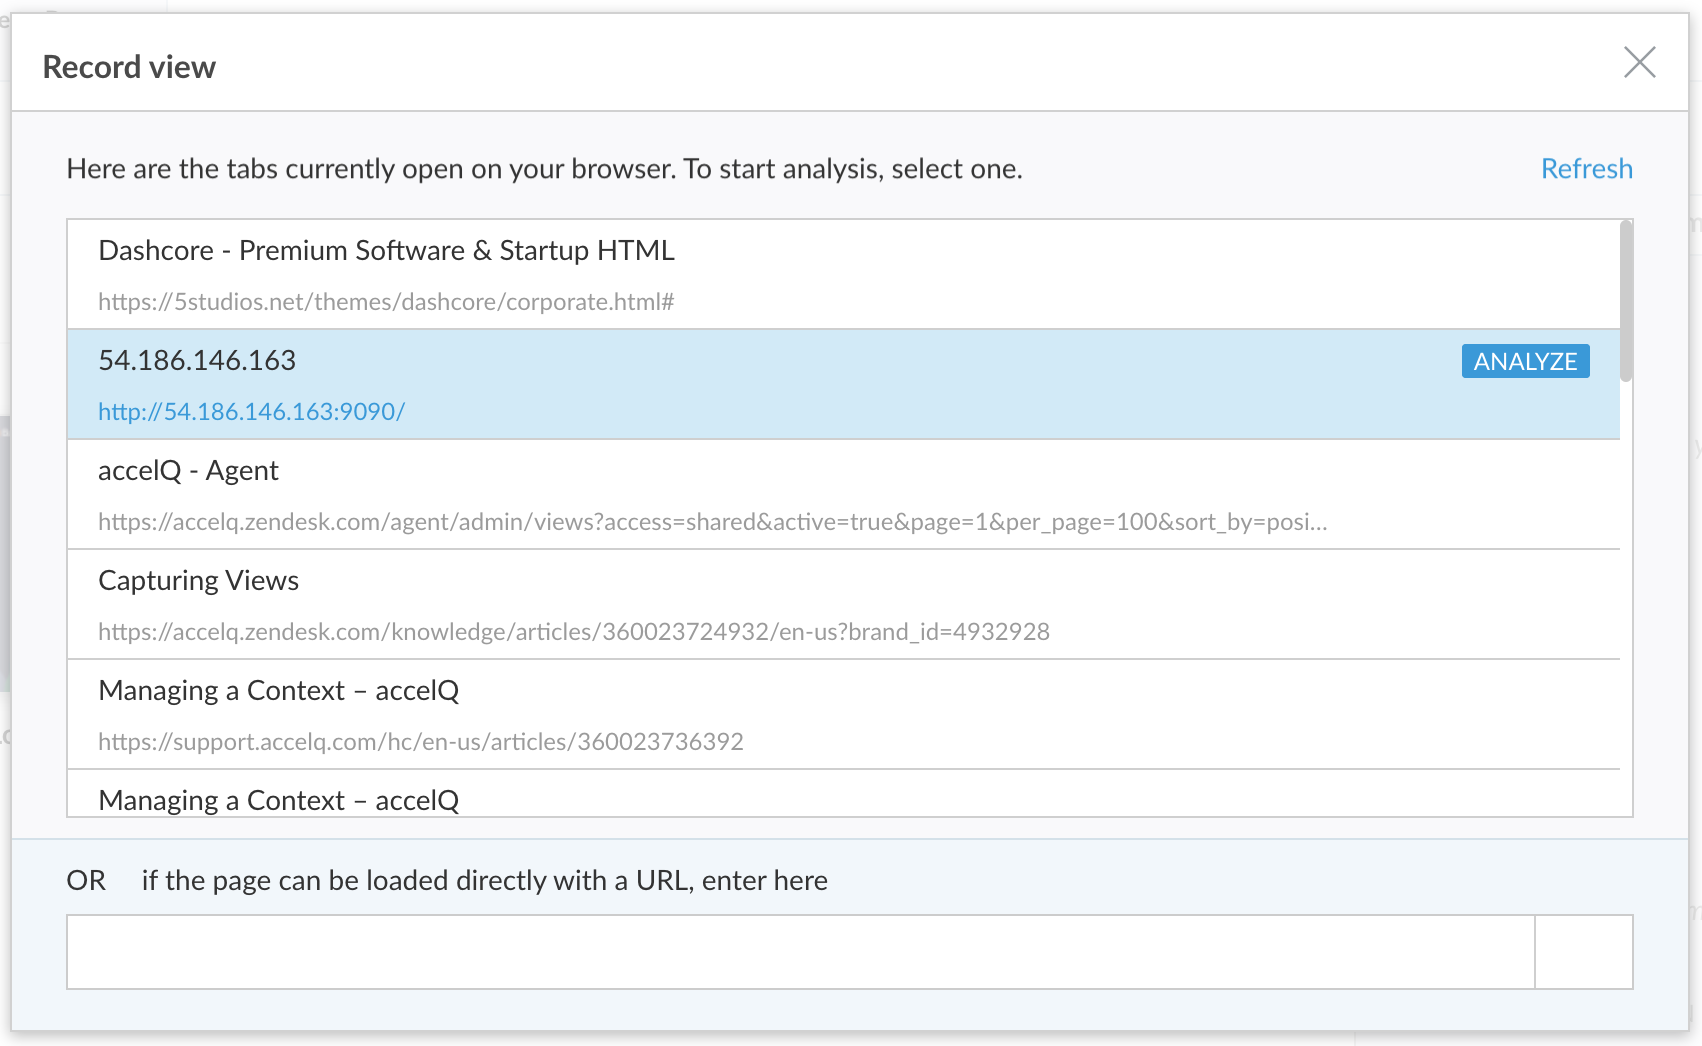1702x1046 pixels.
Task: Click the tab list vertical scrollbar
Action: click(x=1626, y=301)
